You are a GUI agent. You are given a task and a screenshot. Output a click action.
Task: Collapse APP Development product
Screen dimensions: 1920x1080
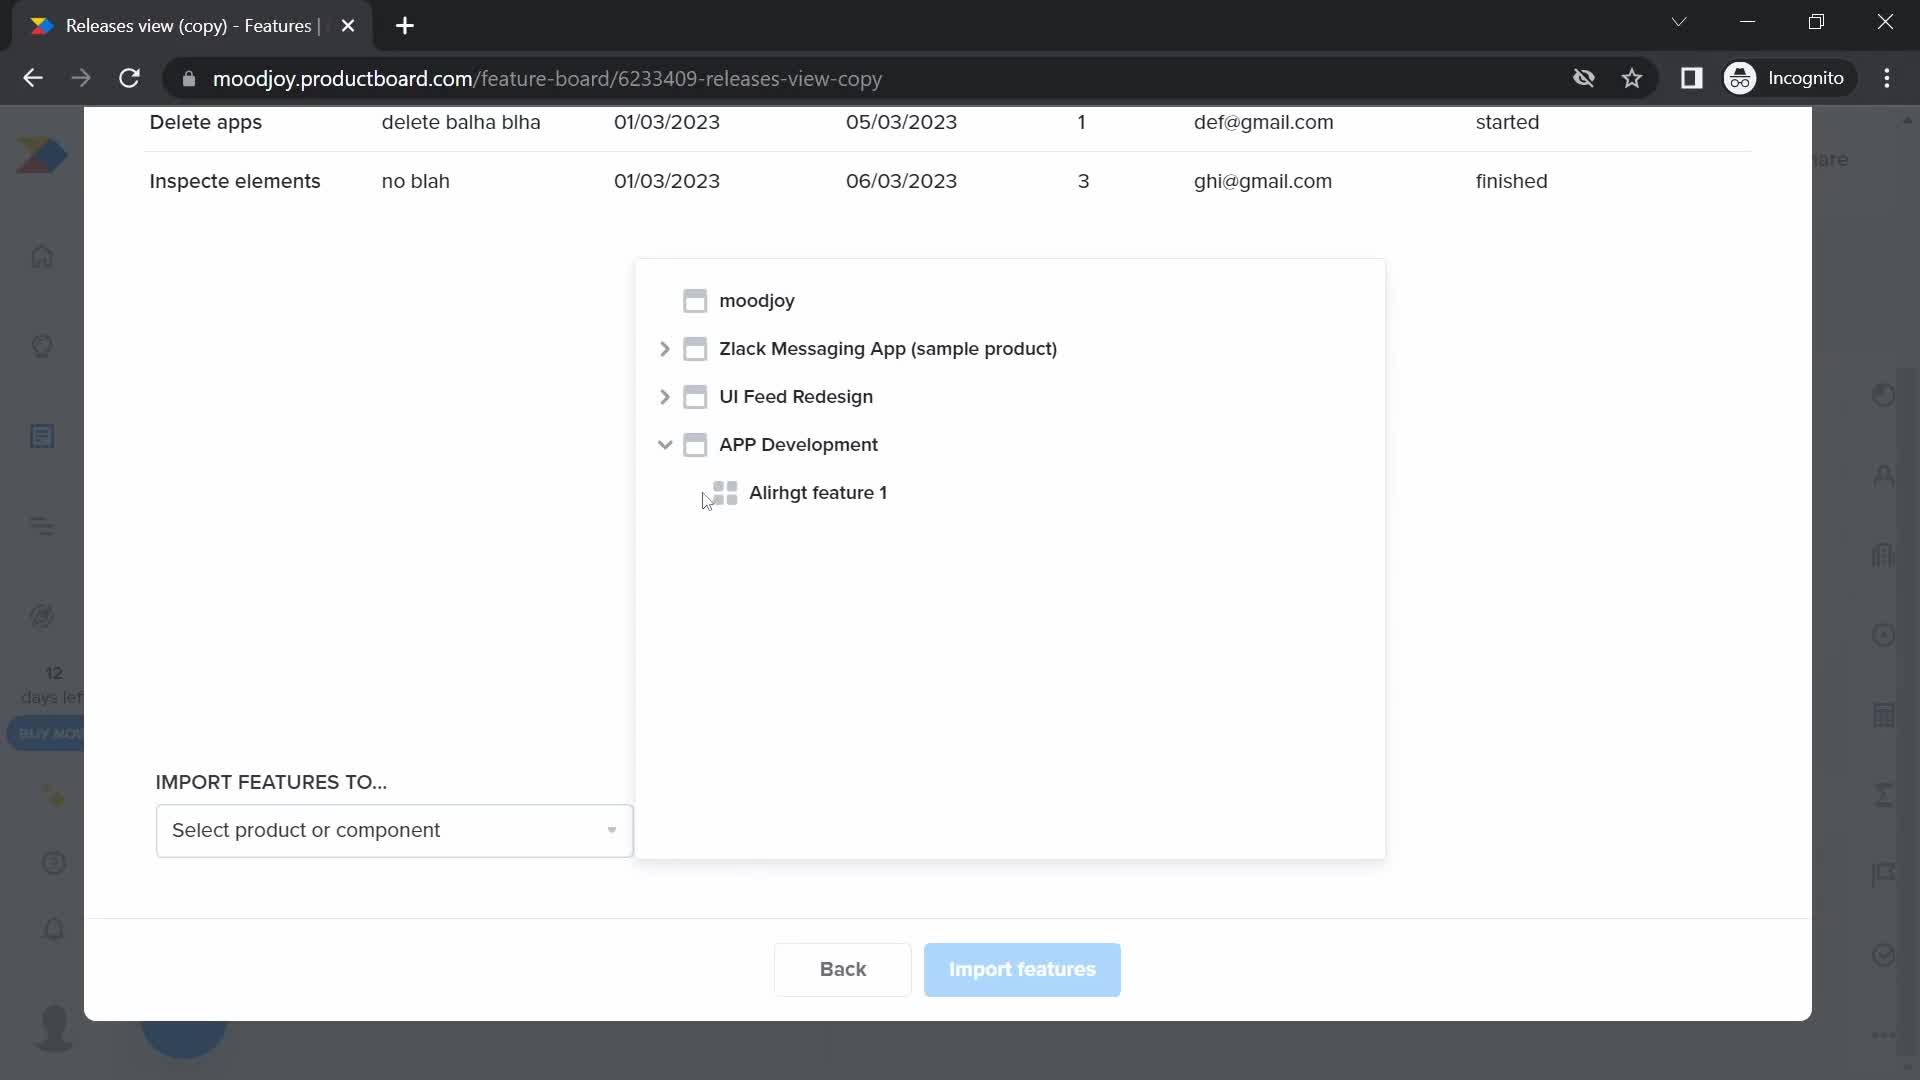pos(665,445)
